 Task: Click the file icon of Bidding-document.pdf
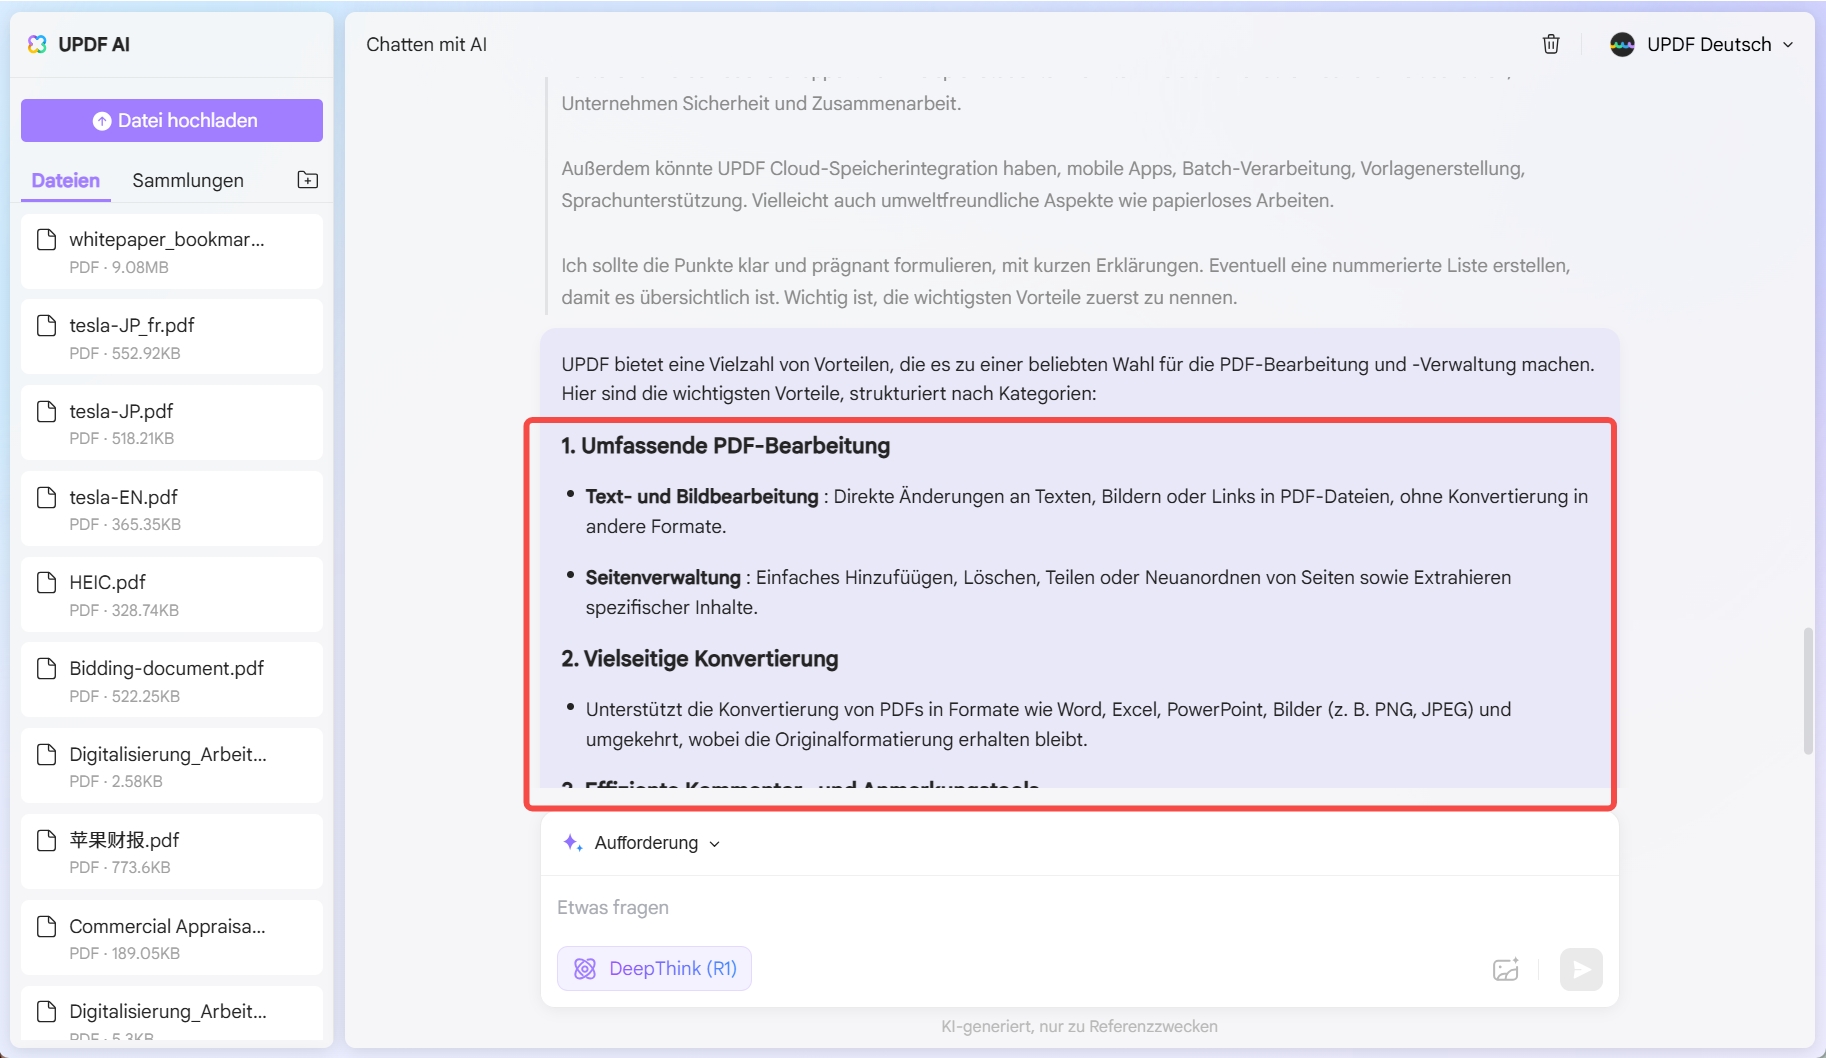46,668
